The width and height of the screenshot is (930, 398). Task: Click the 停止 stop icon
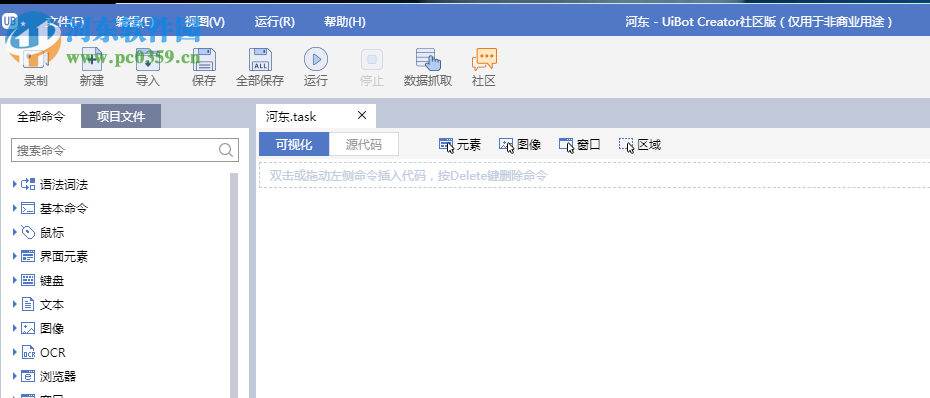[372, 59]
